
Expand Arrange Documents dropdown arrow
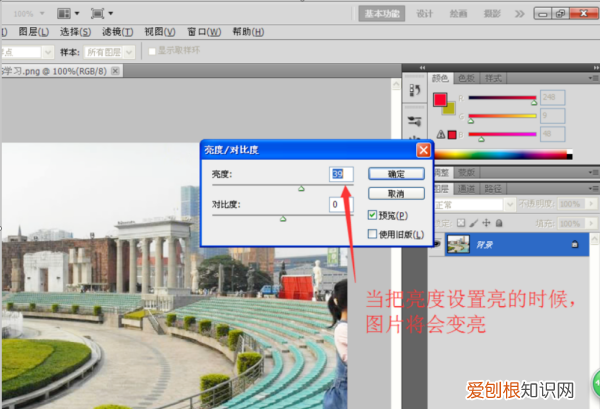pyautogui.click(x=77, y=13)
